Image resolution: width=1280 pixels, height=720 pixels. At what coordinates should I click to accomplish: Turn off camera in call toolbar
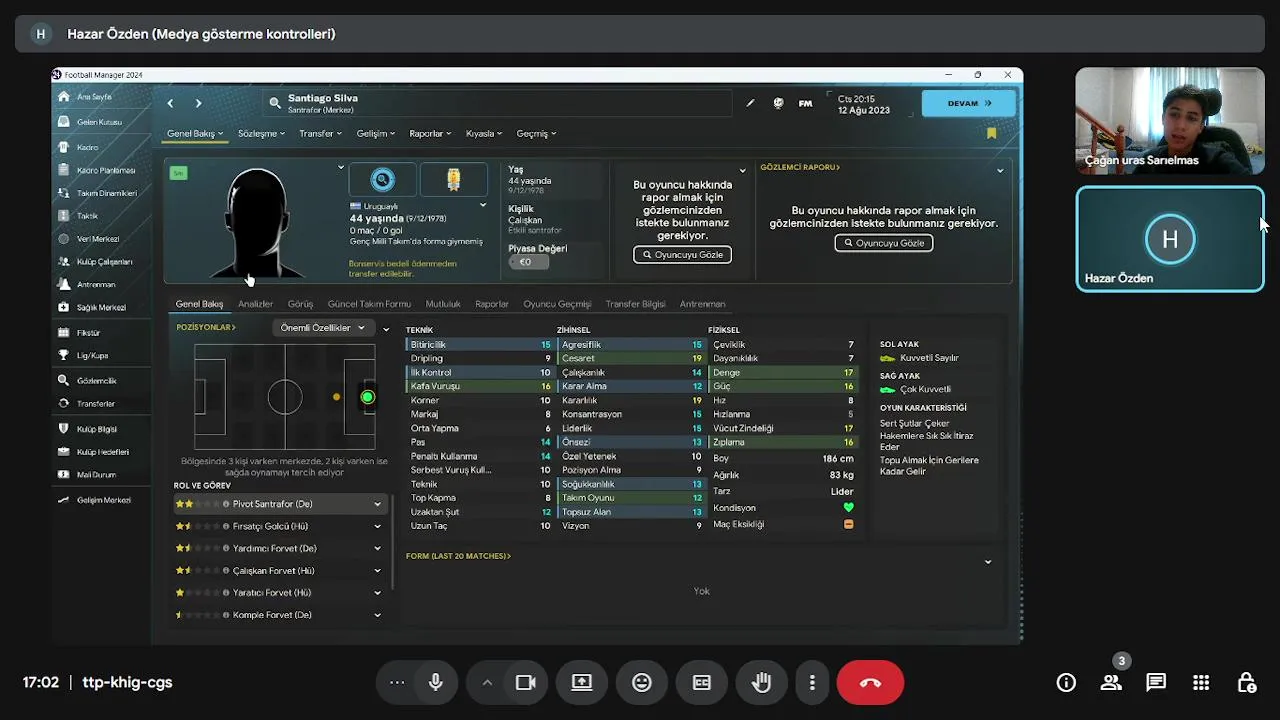pyautogui.click(x=526, y=683)
